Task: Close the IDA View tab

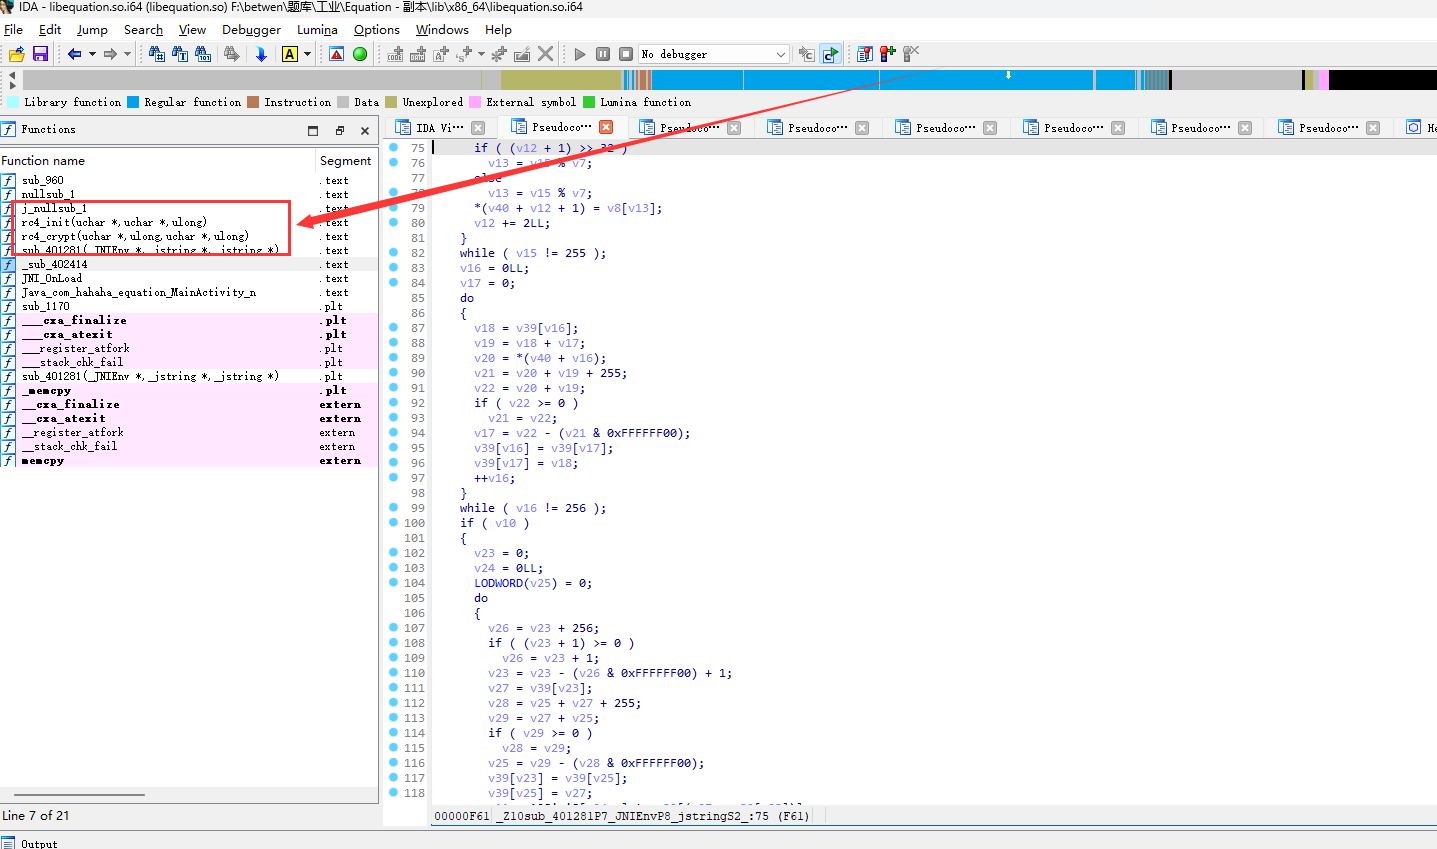Action: click(x=478, y=128)
